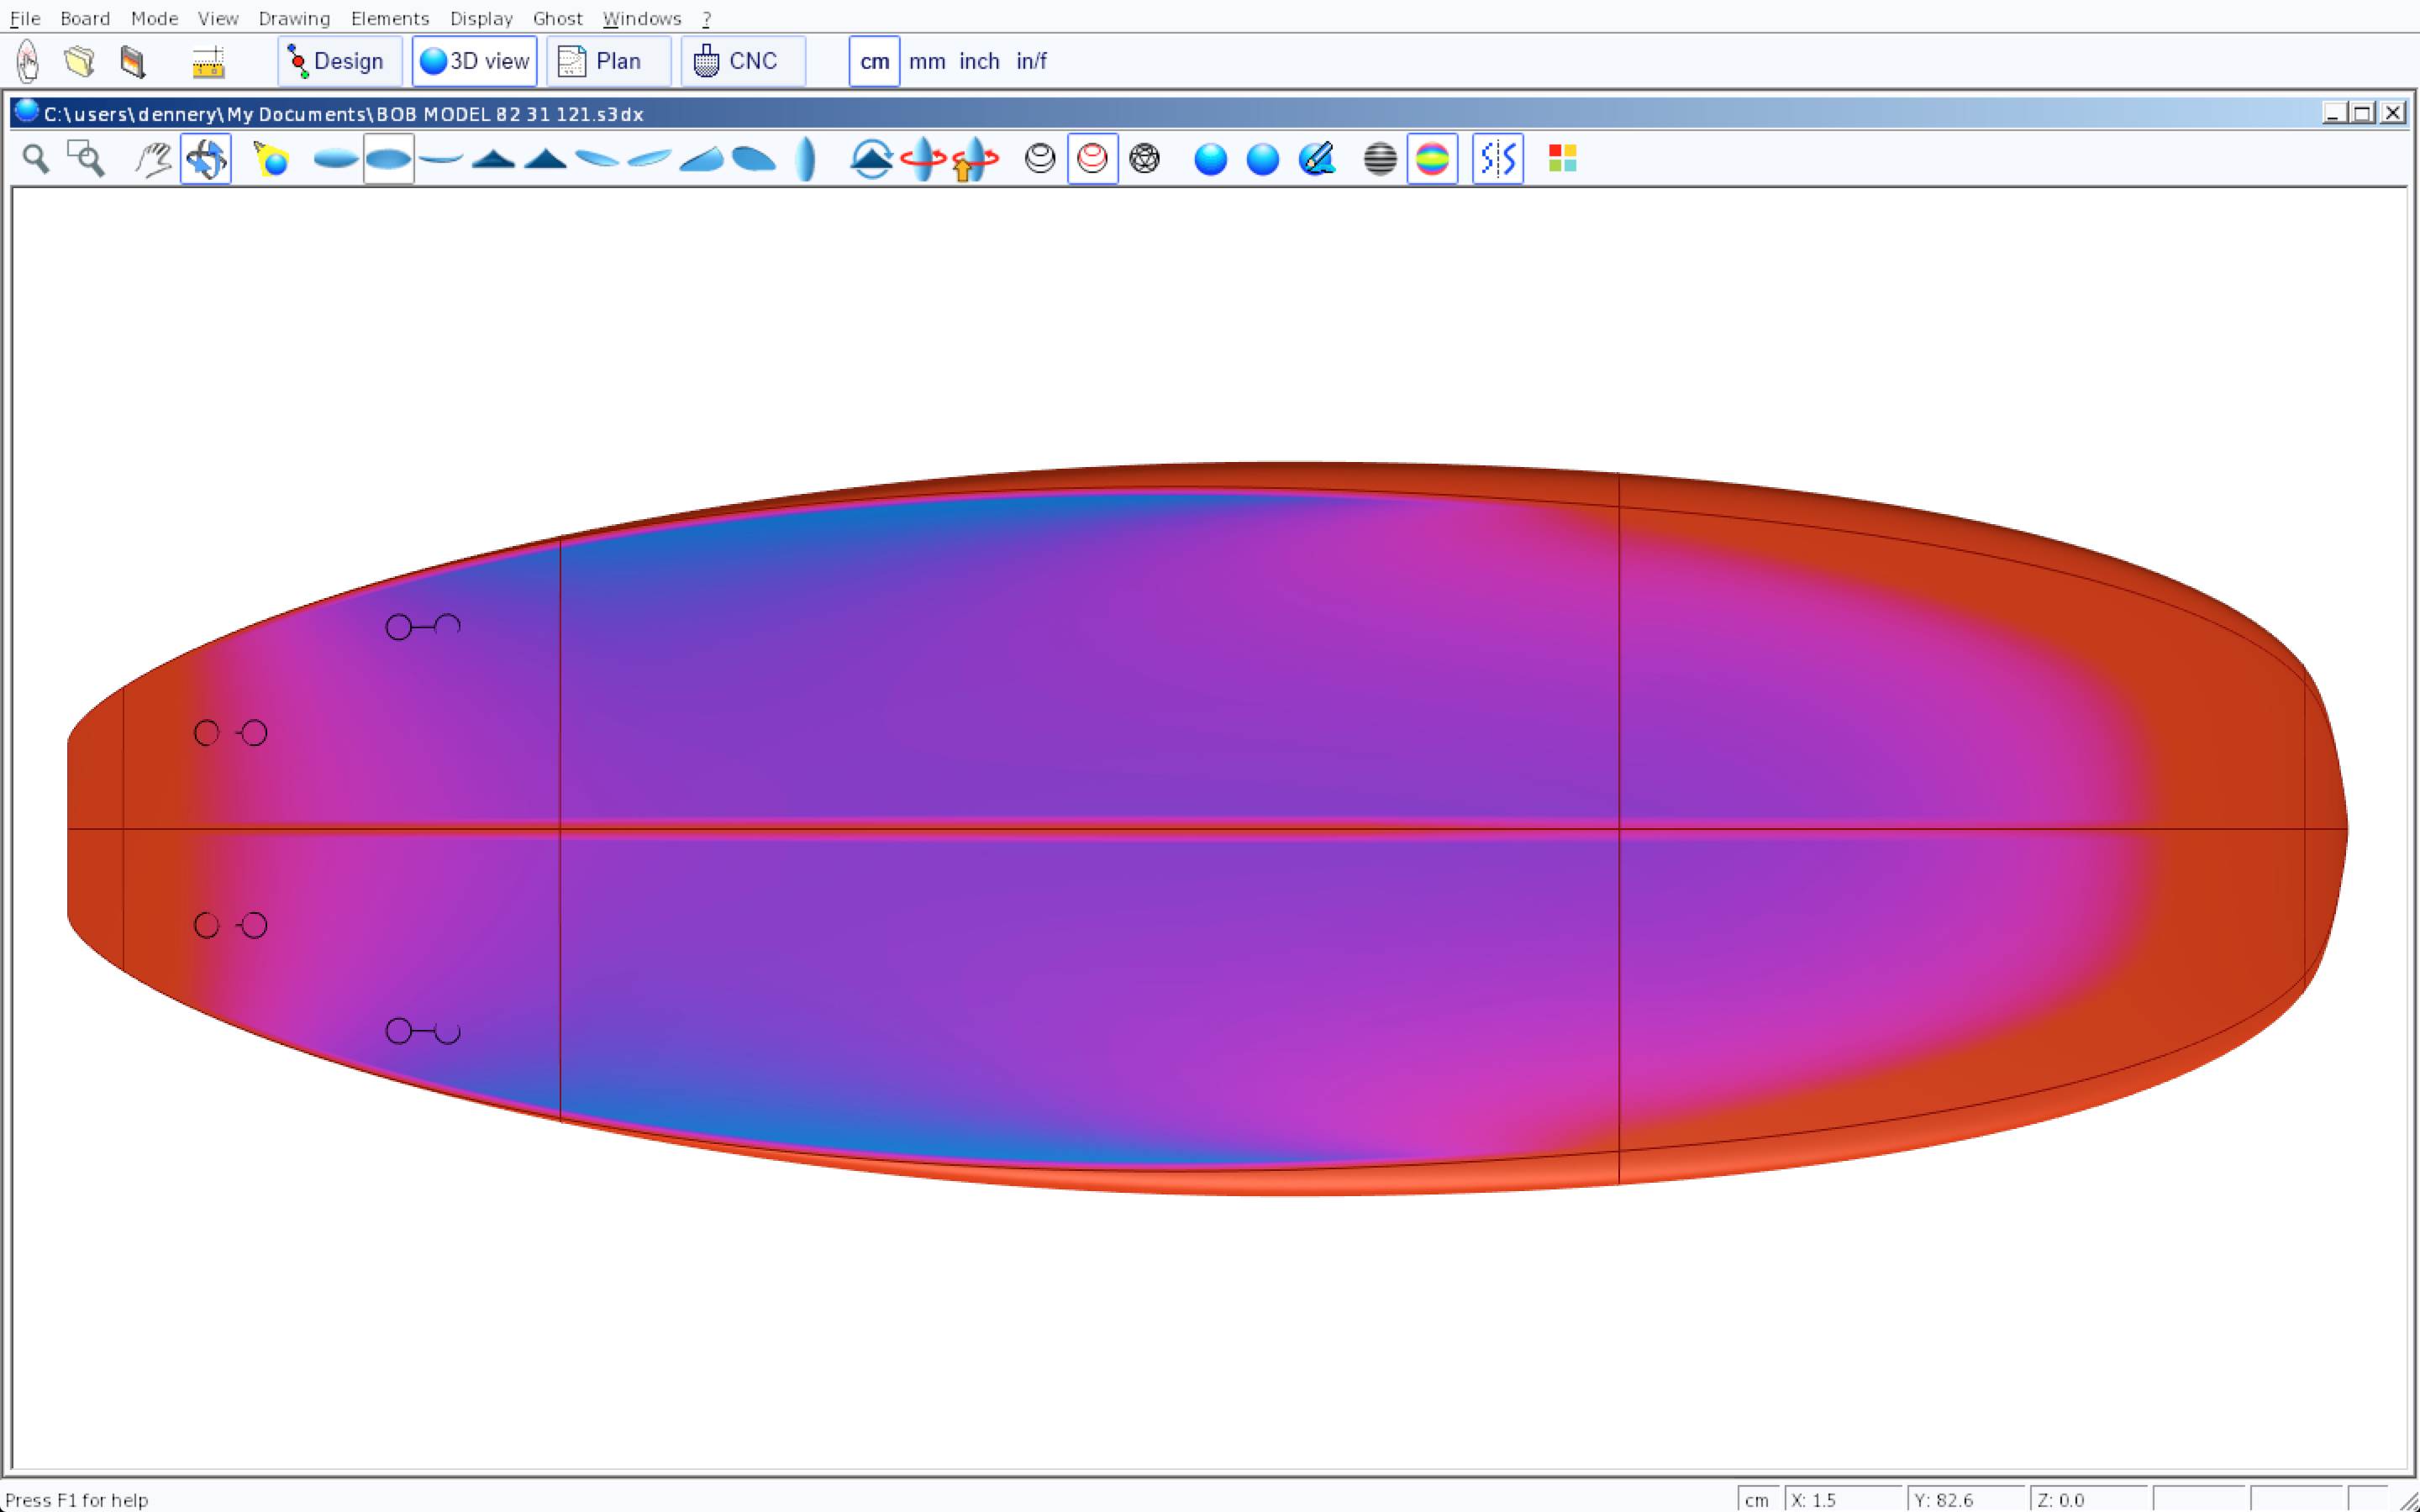
Task: Open the wireframe mesh display icon
Action: tap(1144, 159)
